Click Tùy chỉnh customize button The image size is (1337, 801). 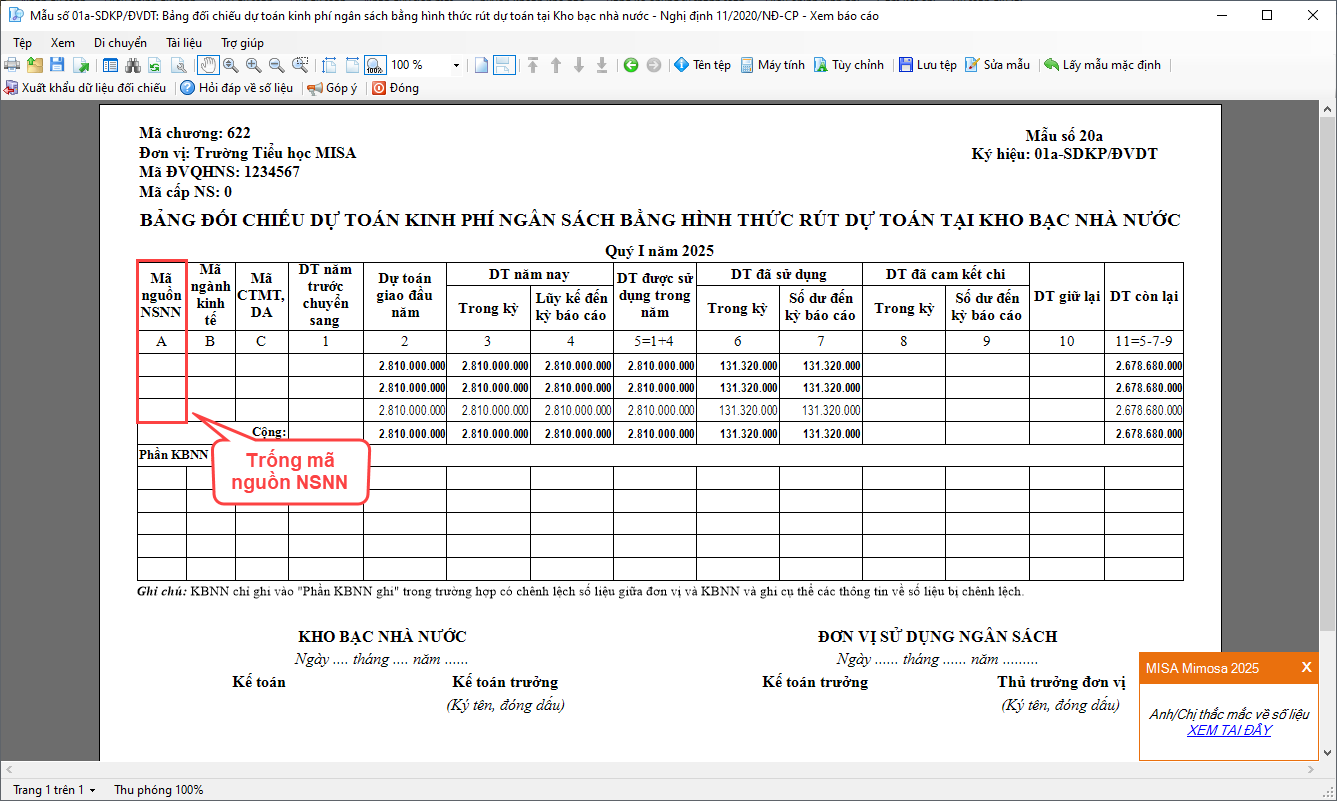pyautogui.click(x=849, y=65)
